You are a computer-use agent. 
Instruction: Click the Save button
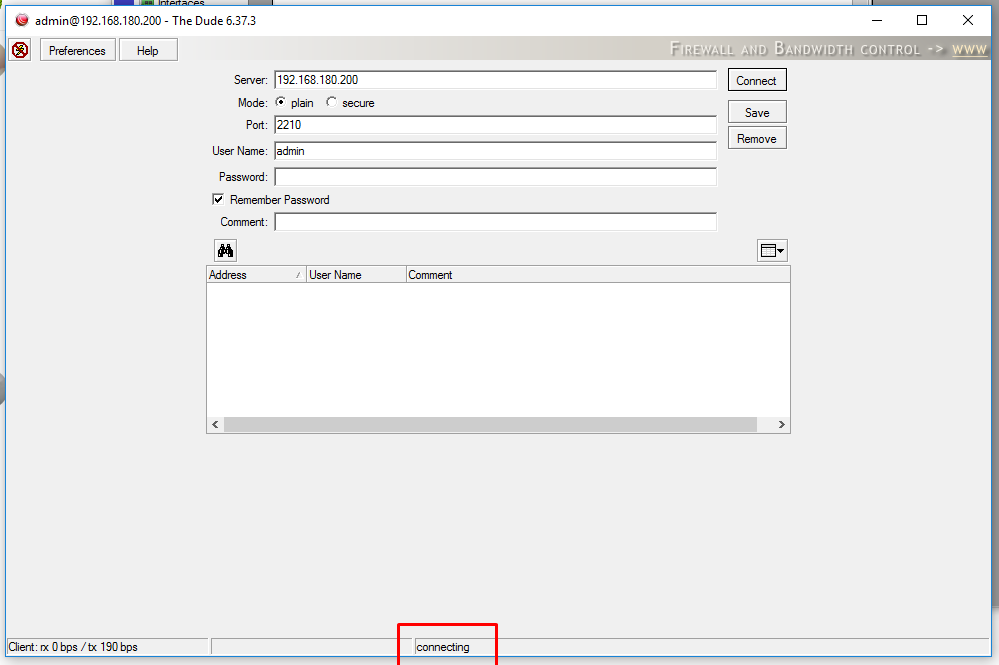[757, 112]
